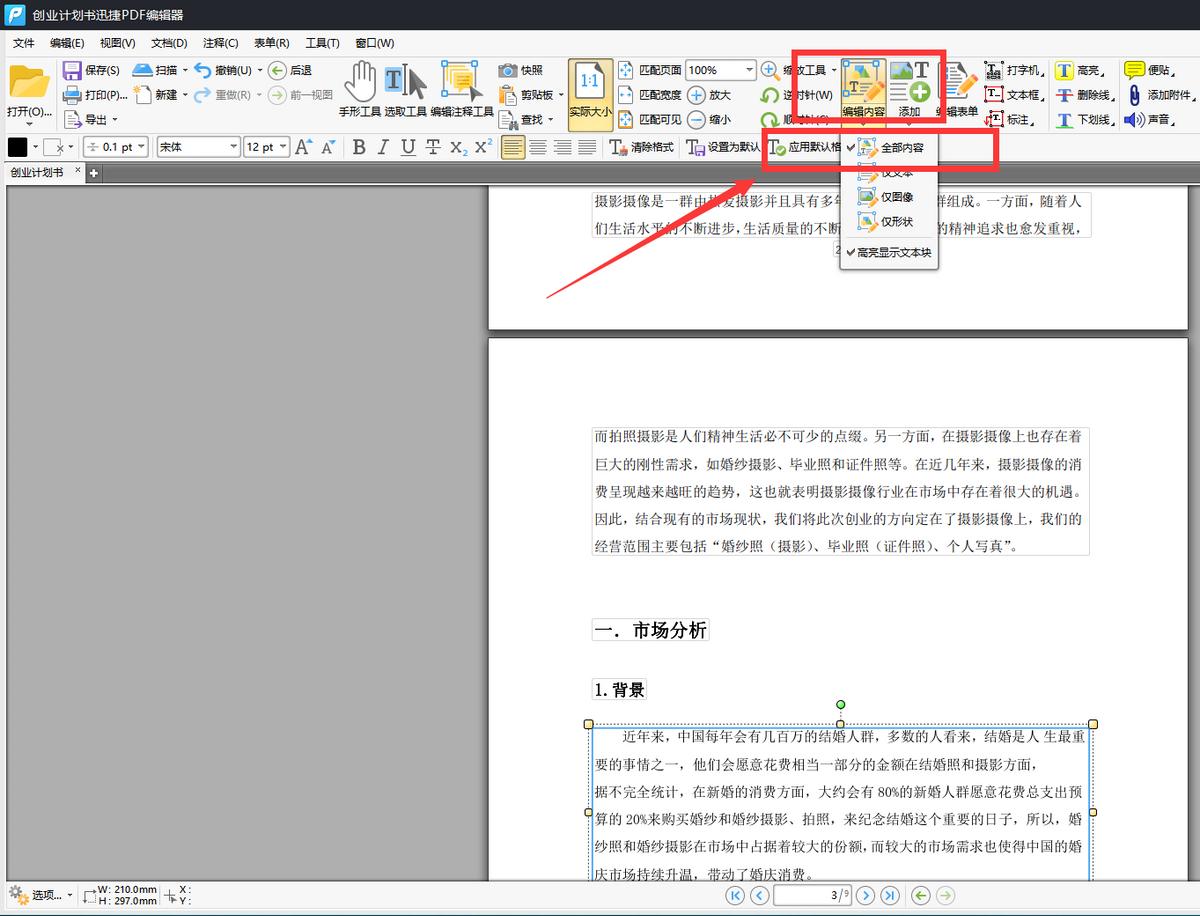Toggle bold formatting
Image resolution: width=1200 pixels, height=916 pixels.
pos(358,147)
